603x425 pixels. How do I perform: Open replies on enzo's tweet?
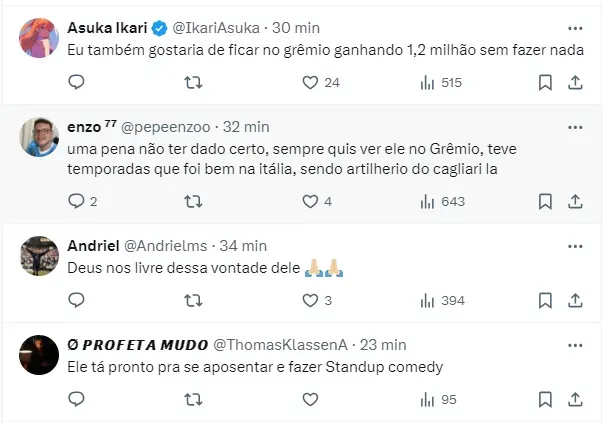tap(77, 201)
